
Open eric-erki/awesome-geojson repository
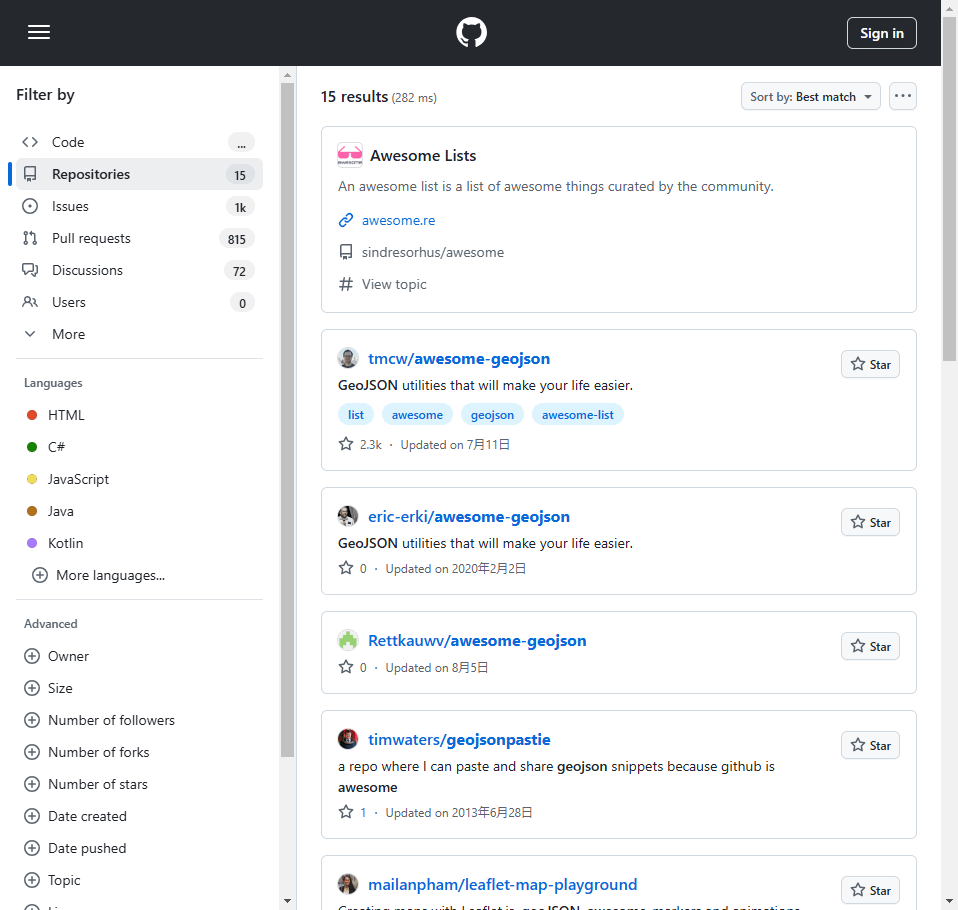[x=469, y=517]
